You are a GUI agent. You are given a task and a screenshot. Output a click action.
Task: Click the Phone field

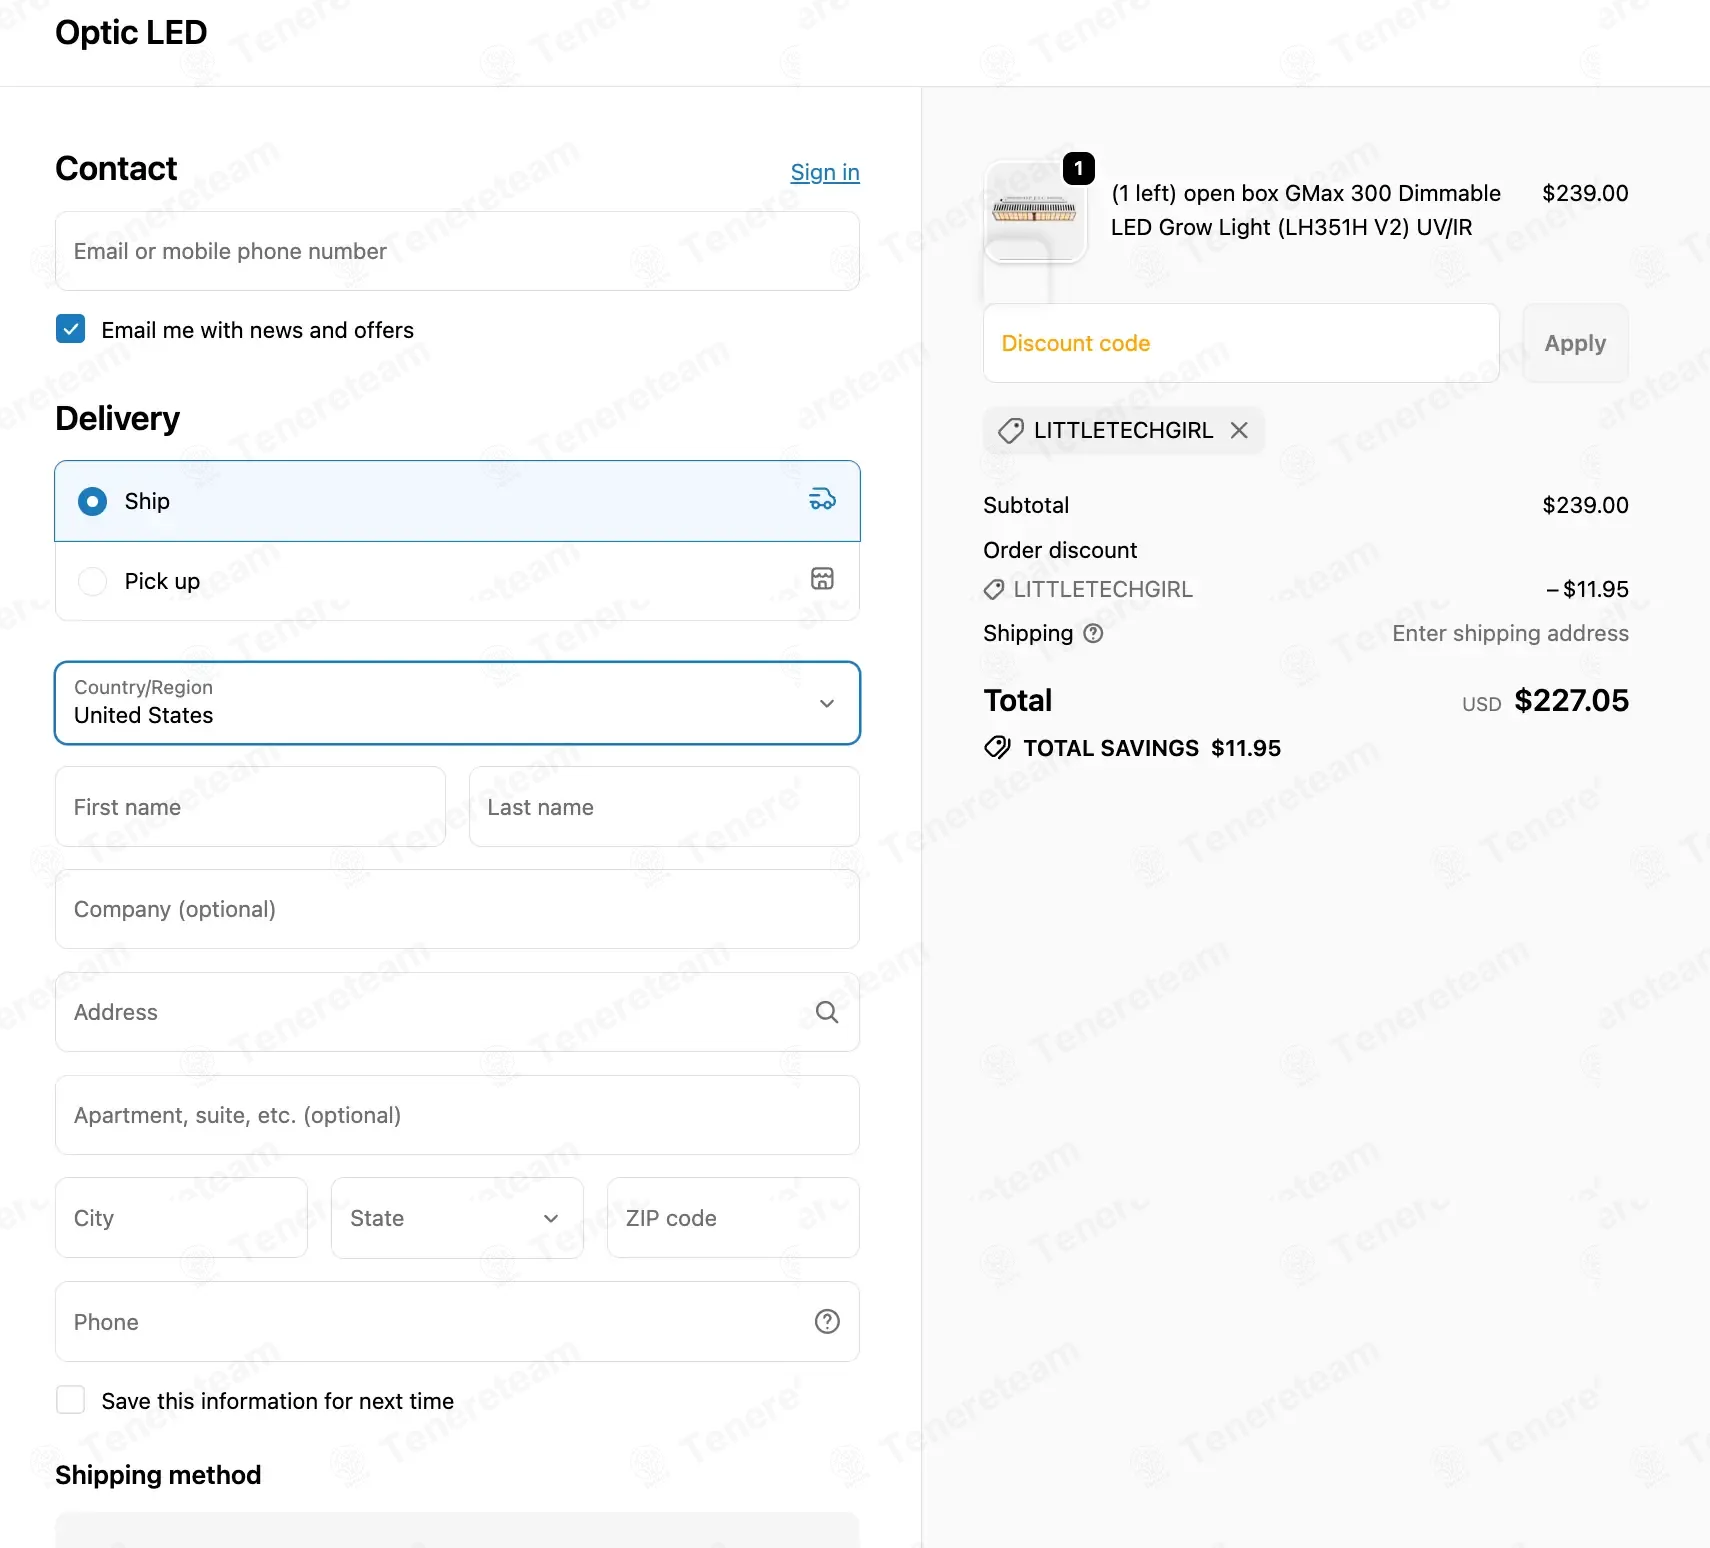pos(457,1322)
